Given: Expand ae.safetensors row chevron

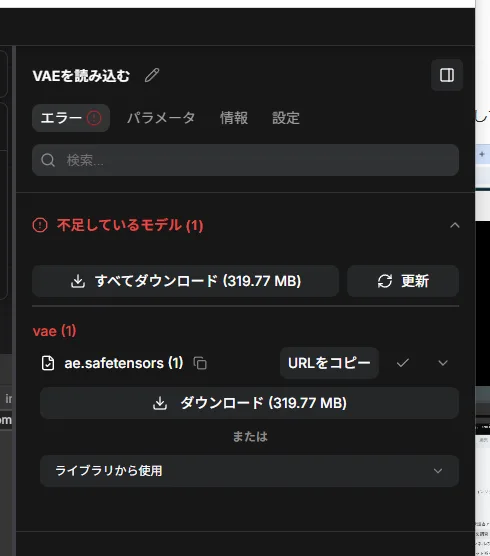Looking at the screenshot, I should coord(443,363).
